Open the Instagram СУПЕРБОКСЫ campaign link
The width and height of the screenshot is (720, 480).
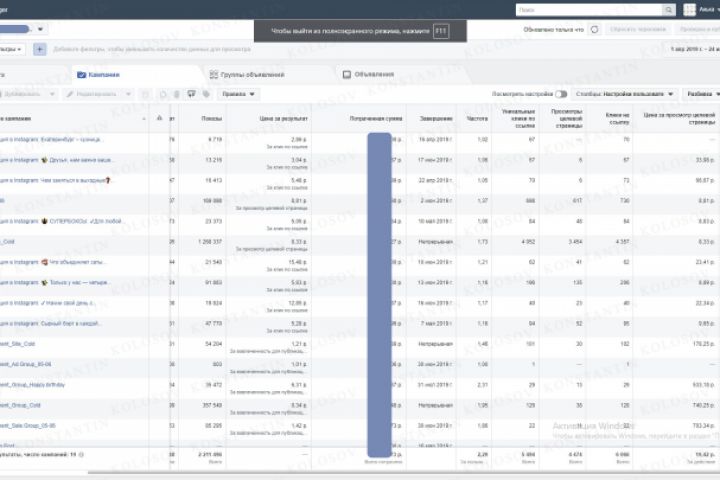[x=61, y=221]
